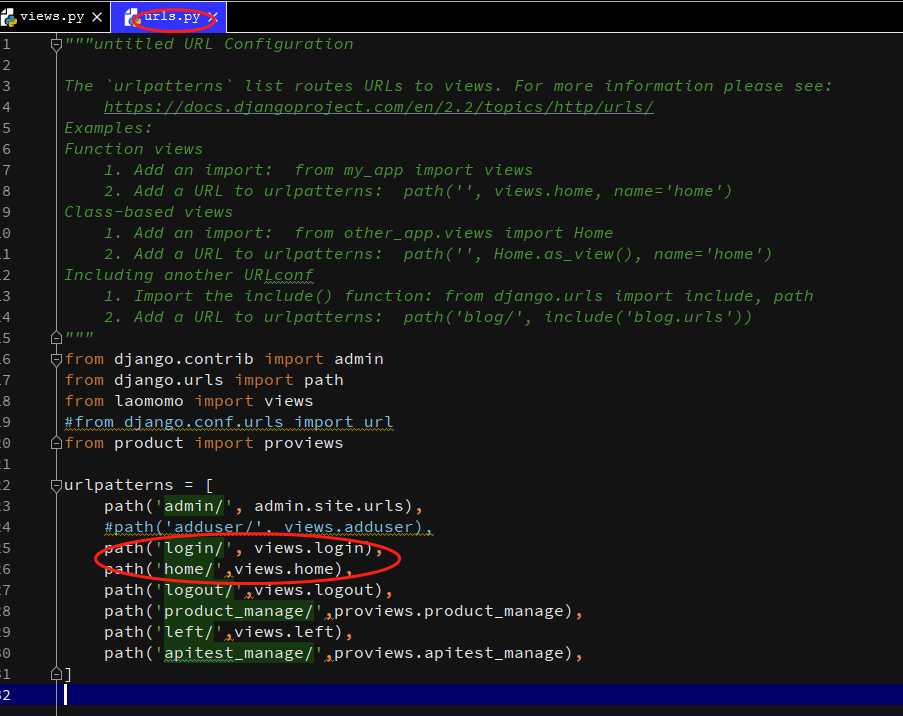Switch to the views.py tab
903x716 pixels.
tap(52, 17)
